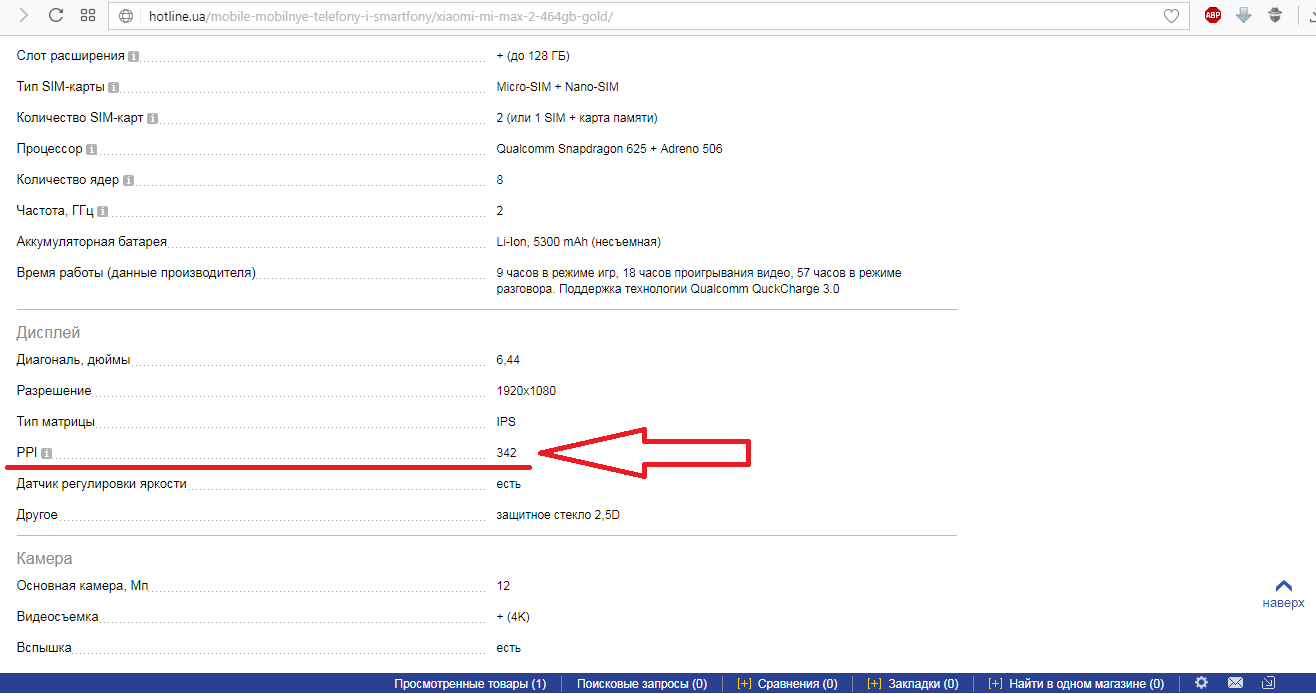Open Просмотренные товары (1) tab
This screenshot has width=1316, height=694.
tap(470, 684)
